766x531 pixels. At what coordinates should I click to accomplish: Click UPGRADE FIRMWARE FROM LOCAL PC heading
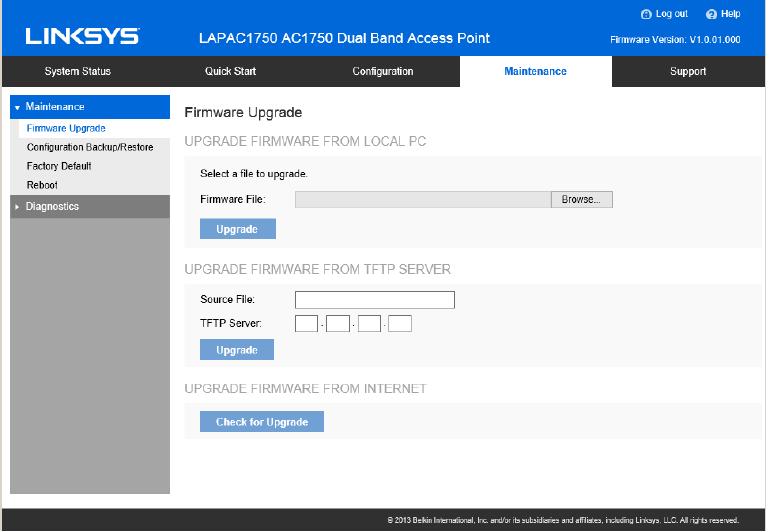[305, 142]
